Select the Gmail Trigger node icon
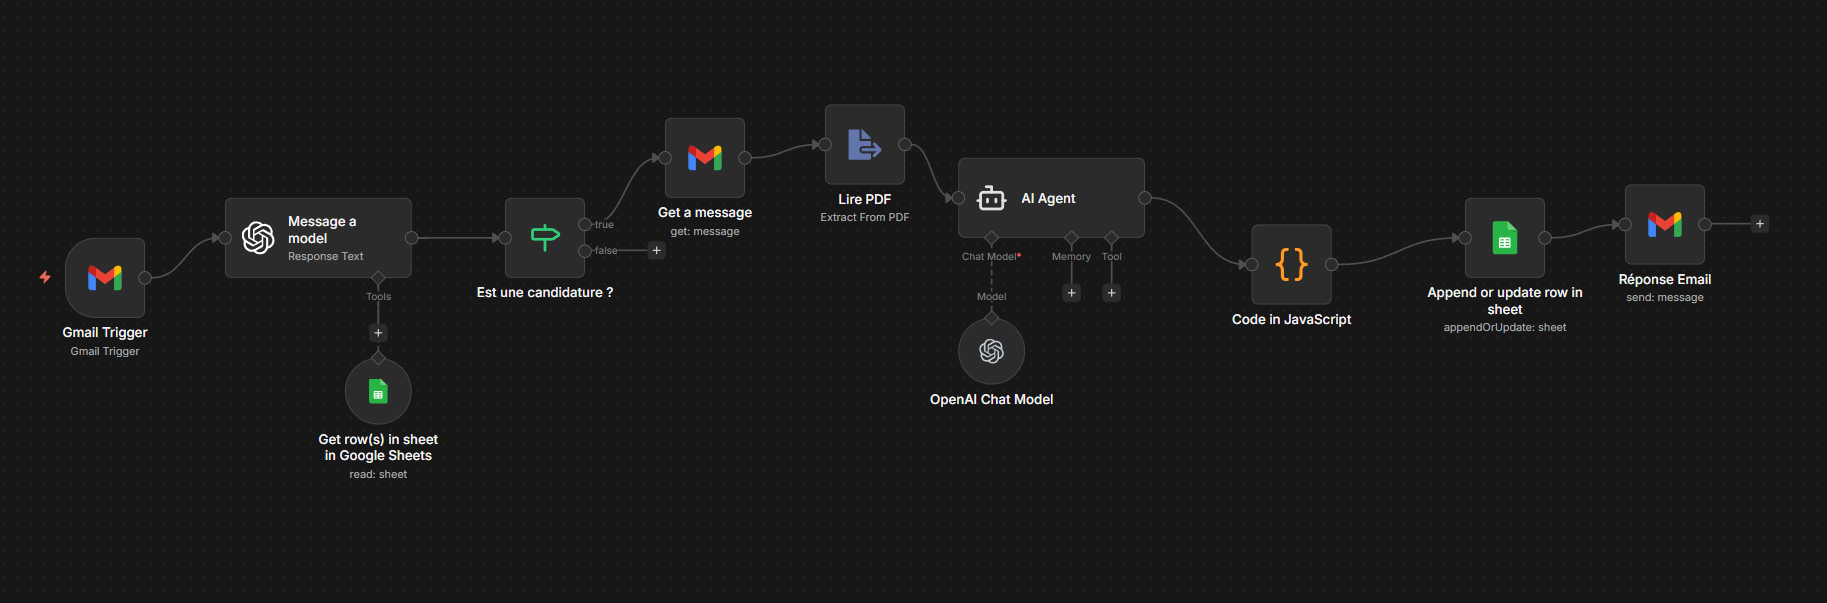The height and width of the screenshot is (603, 1827). pos(105,278)
